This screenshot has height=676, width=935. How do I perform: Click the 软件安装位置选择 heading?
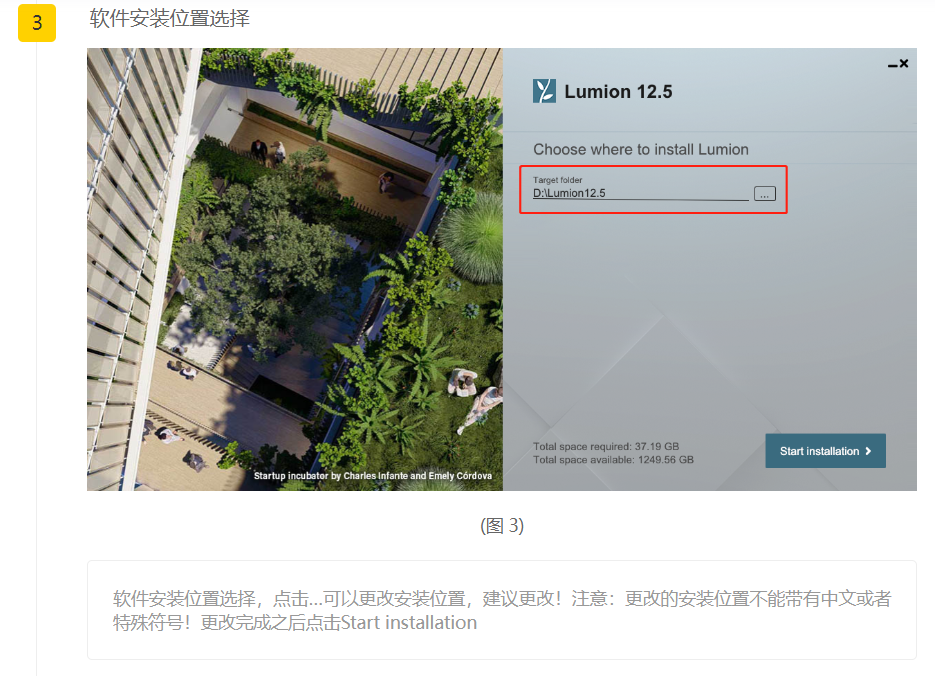coord(169,18)
